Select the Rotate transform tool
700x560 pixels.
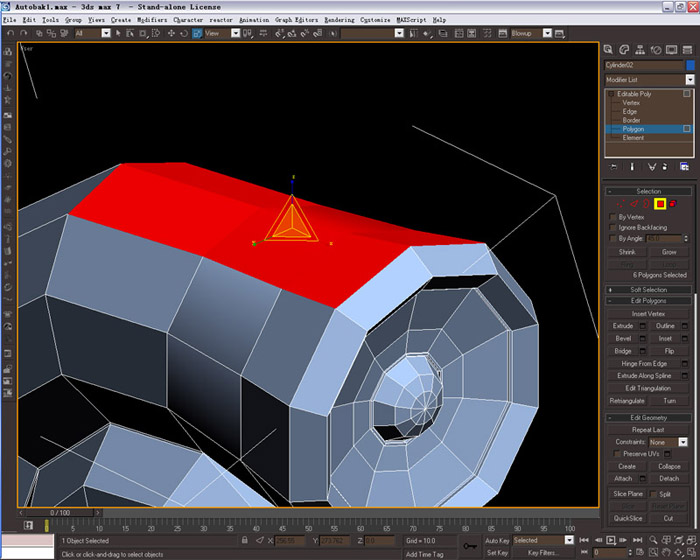point(183,33)
